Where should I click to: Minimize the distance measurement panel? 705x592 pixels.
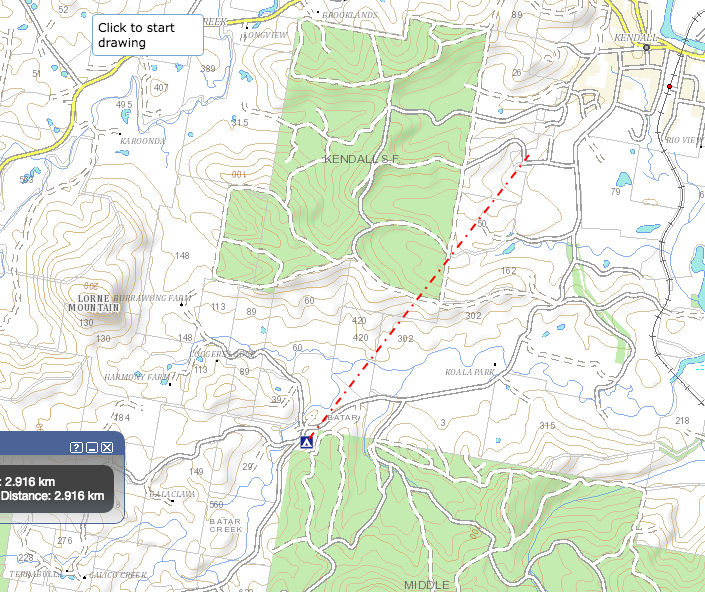(92, 447)
